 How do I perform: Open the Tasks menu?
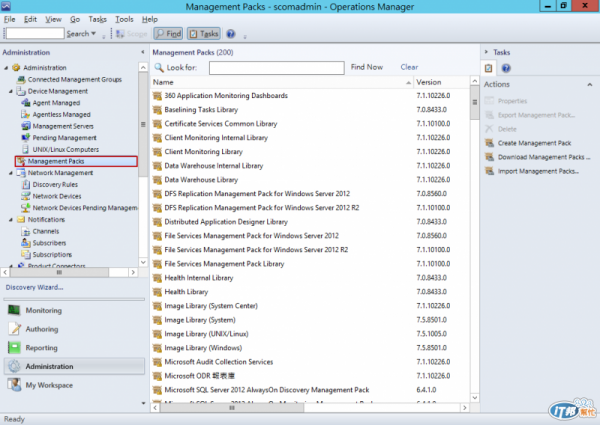click(x=98, y=19)
